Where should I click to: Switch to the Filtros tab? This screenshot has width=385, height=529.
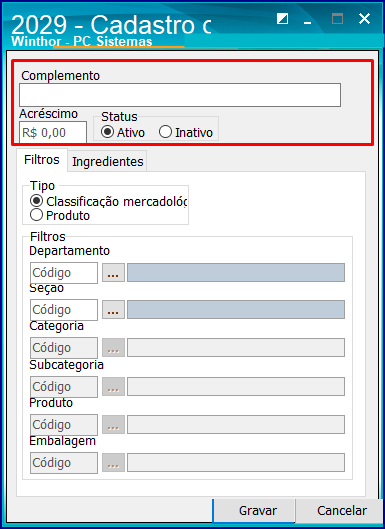pyautogui.click(x=42, y=160)
